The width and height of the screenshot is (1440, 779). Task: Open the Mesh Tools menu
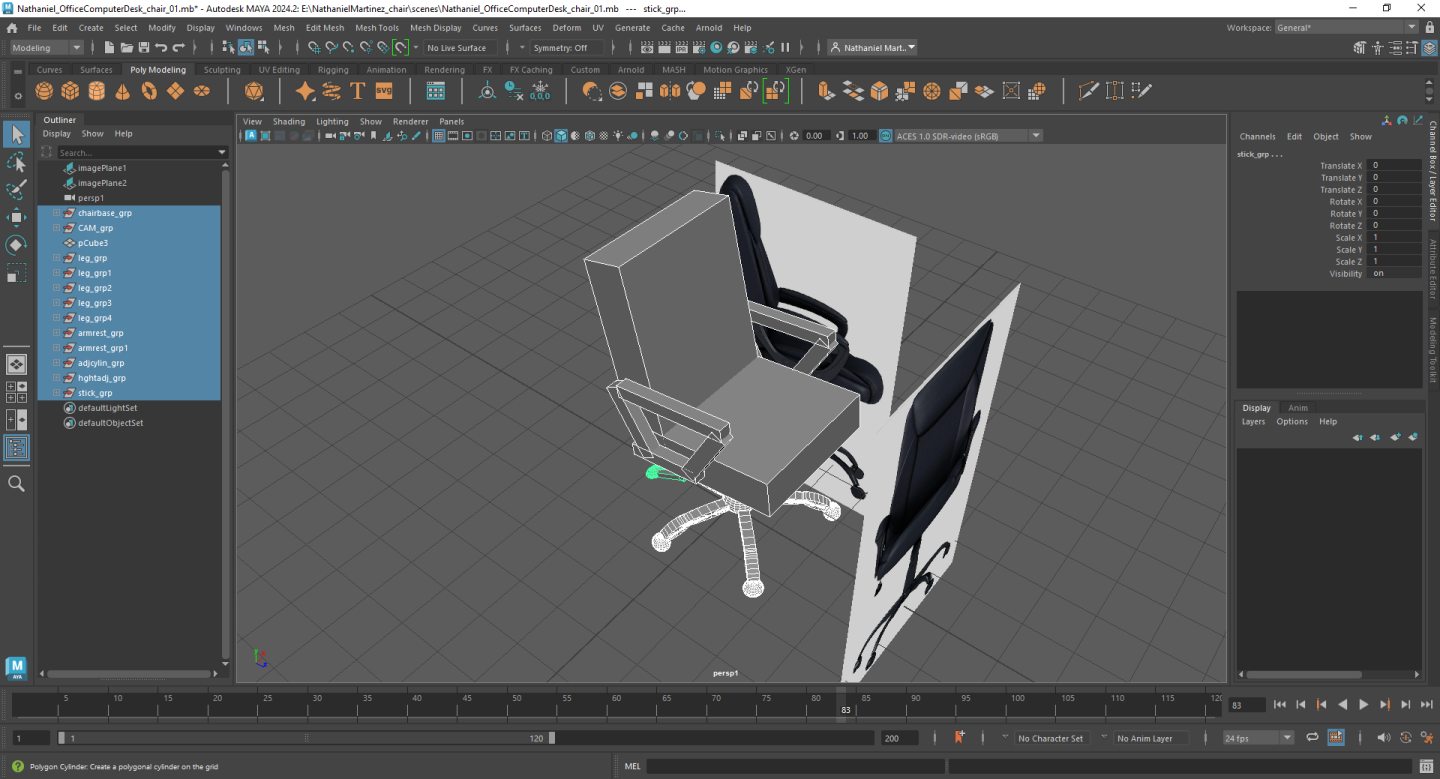point(376,28)
